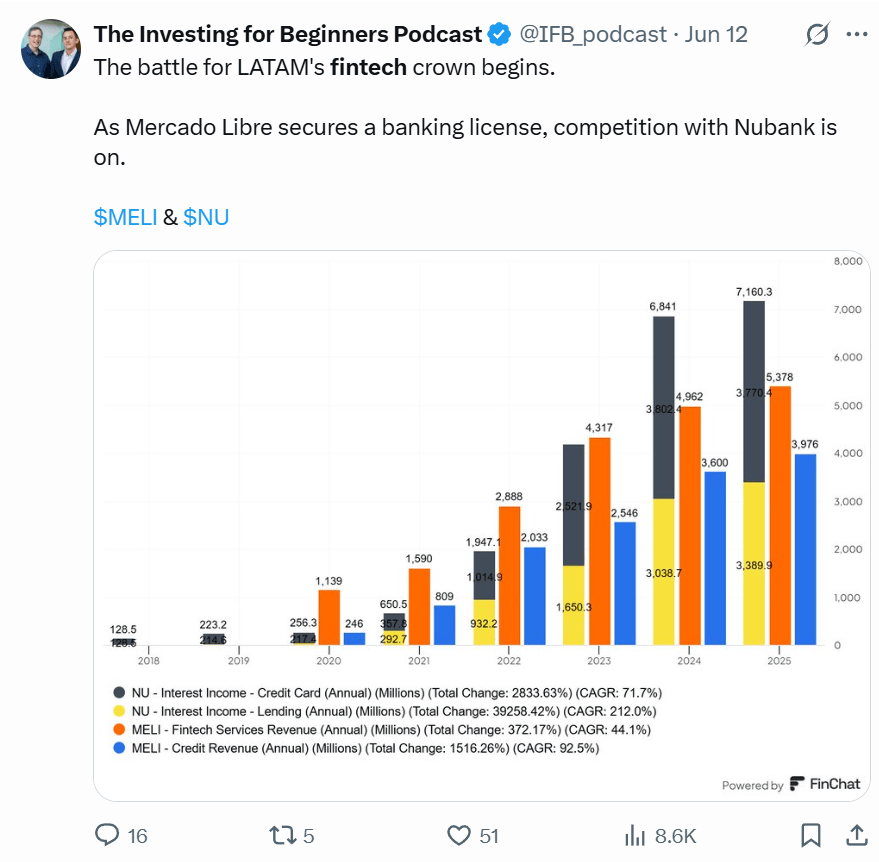
Task: Open The Investing for Beginners Podcast profile
Action: (x=287, y=35)
